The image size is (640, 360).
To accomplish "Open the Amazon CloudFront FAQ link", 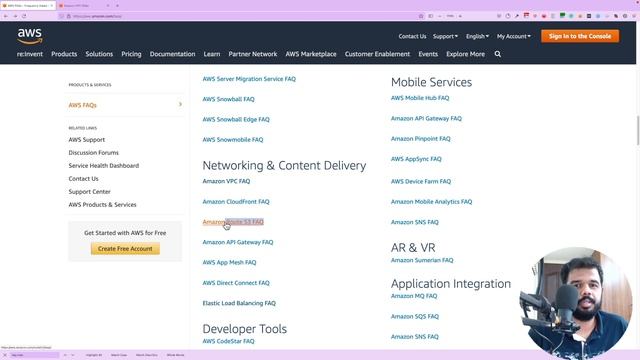I will pos(236,202).
